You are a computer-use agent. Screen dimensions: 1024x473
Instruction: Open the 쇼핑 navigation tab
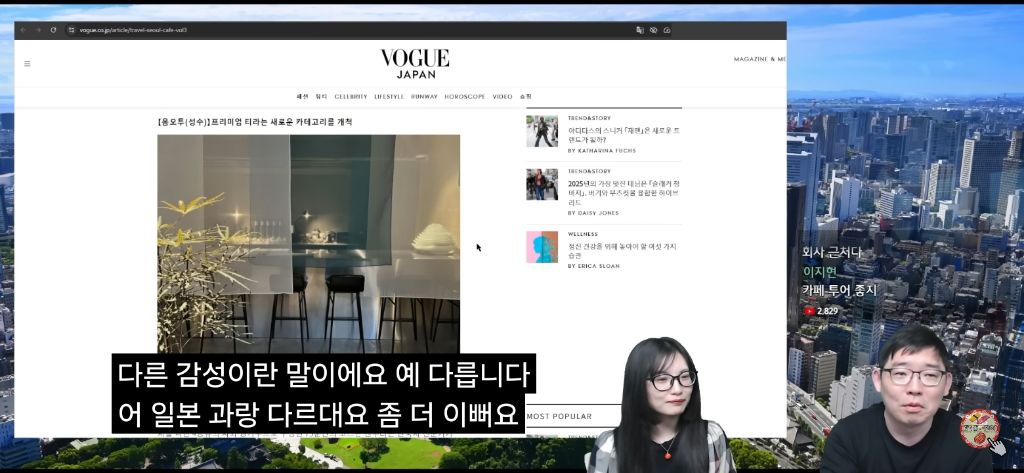coord(526,96)
